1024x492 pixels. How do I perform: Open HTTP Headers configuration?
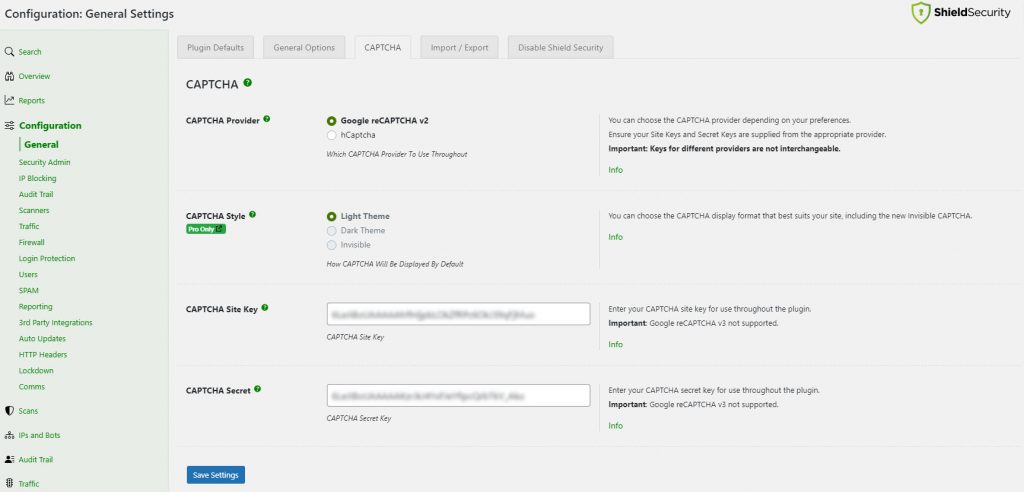click(43, 354)
